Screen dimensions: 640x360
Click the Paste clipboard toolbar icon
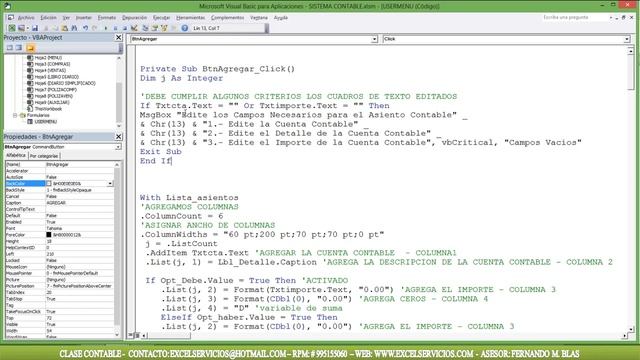(65, 28)
